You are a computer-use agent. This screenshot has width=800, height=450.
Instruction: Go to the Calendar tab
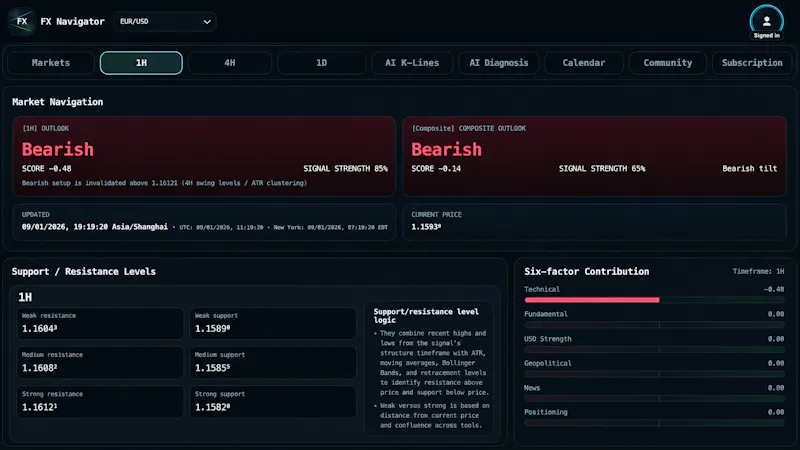point(584,63)
